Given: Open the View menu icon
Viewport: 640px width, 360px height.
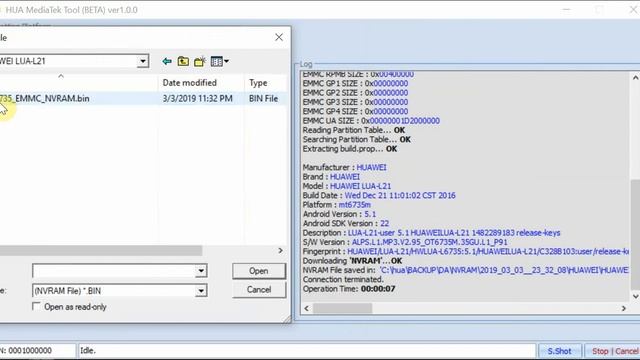Looking at the screenshot, I should point(220,62).
